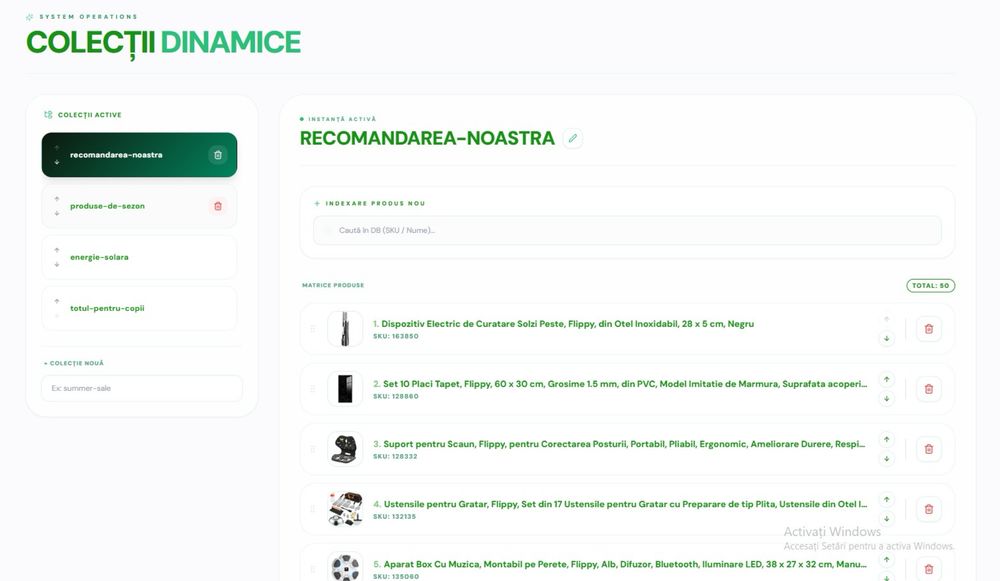Image resolution: width=1000 pixels, height=581 pixels.
Task: Click SKU: 128332 text
Action: pyautogui.click(x=395, y=456)
